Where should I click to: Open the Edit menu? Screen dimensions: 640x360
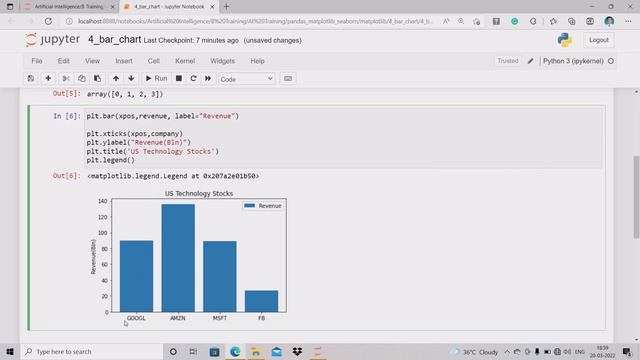pos(64,61)
